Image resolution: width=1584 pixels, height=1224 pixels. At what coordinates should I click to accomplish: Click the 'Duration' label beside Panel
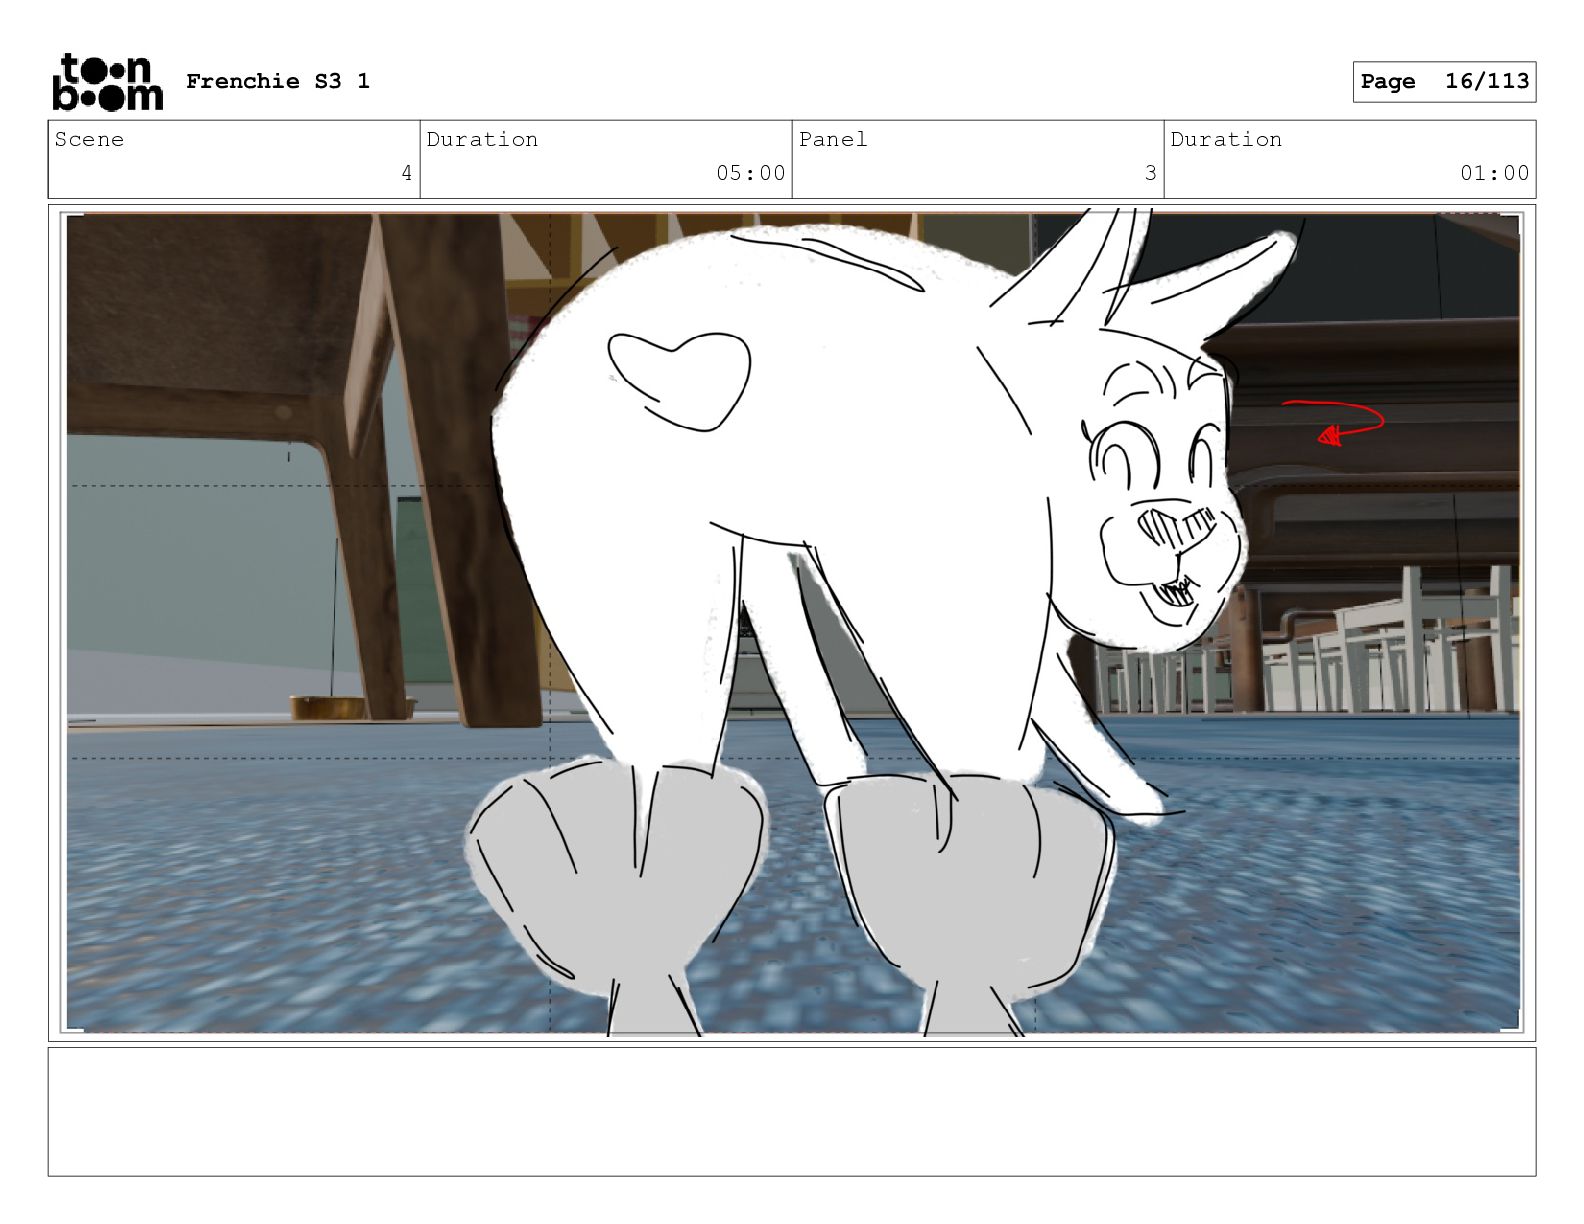click(x=1226, y=139)
